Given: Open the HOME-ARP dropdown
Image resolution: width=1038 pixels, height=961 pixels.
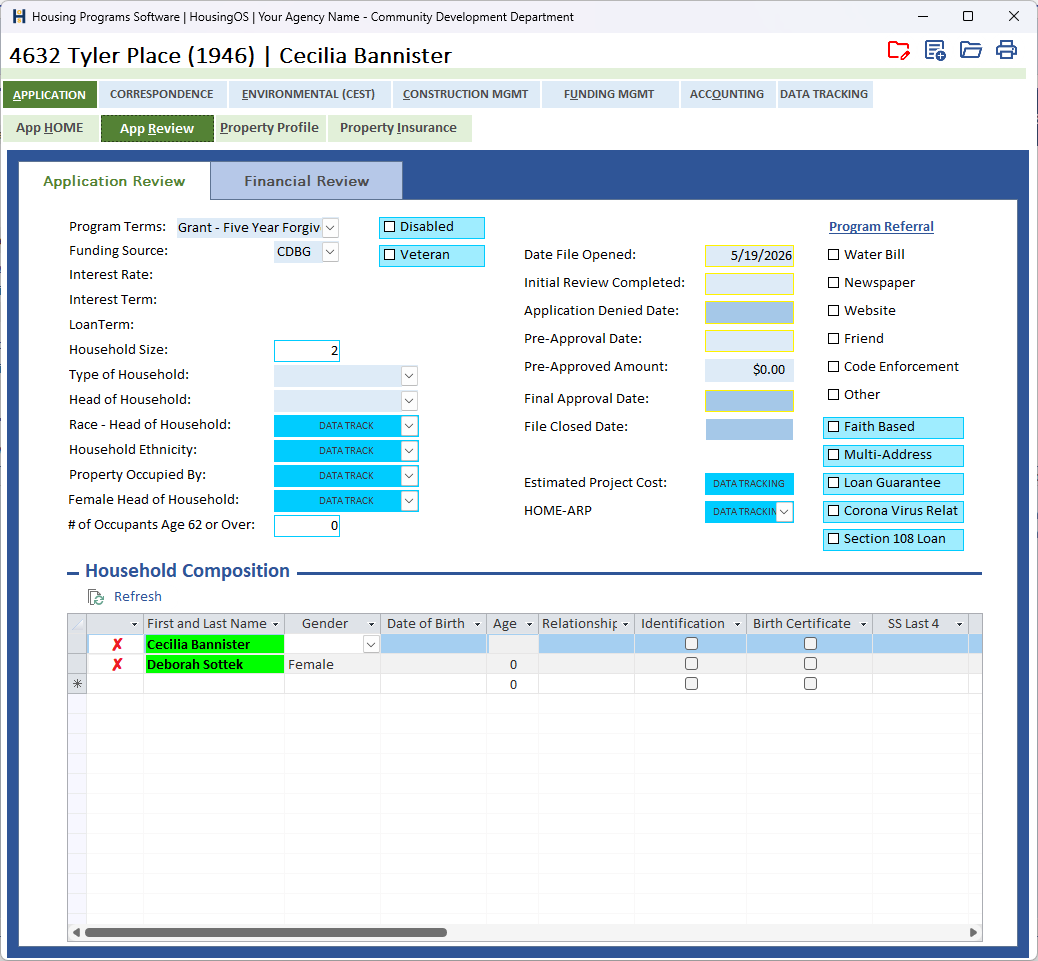Looking at the screenshot, I should [x=784, y=512].
